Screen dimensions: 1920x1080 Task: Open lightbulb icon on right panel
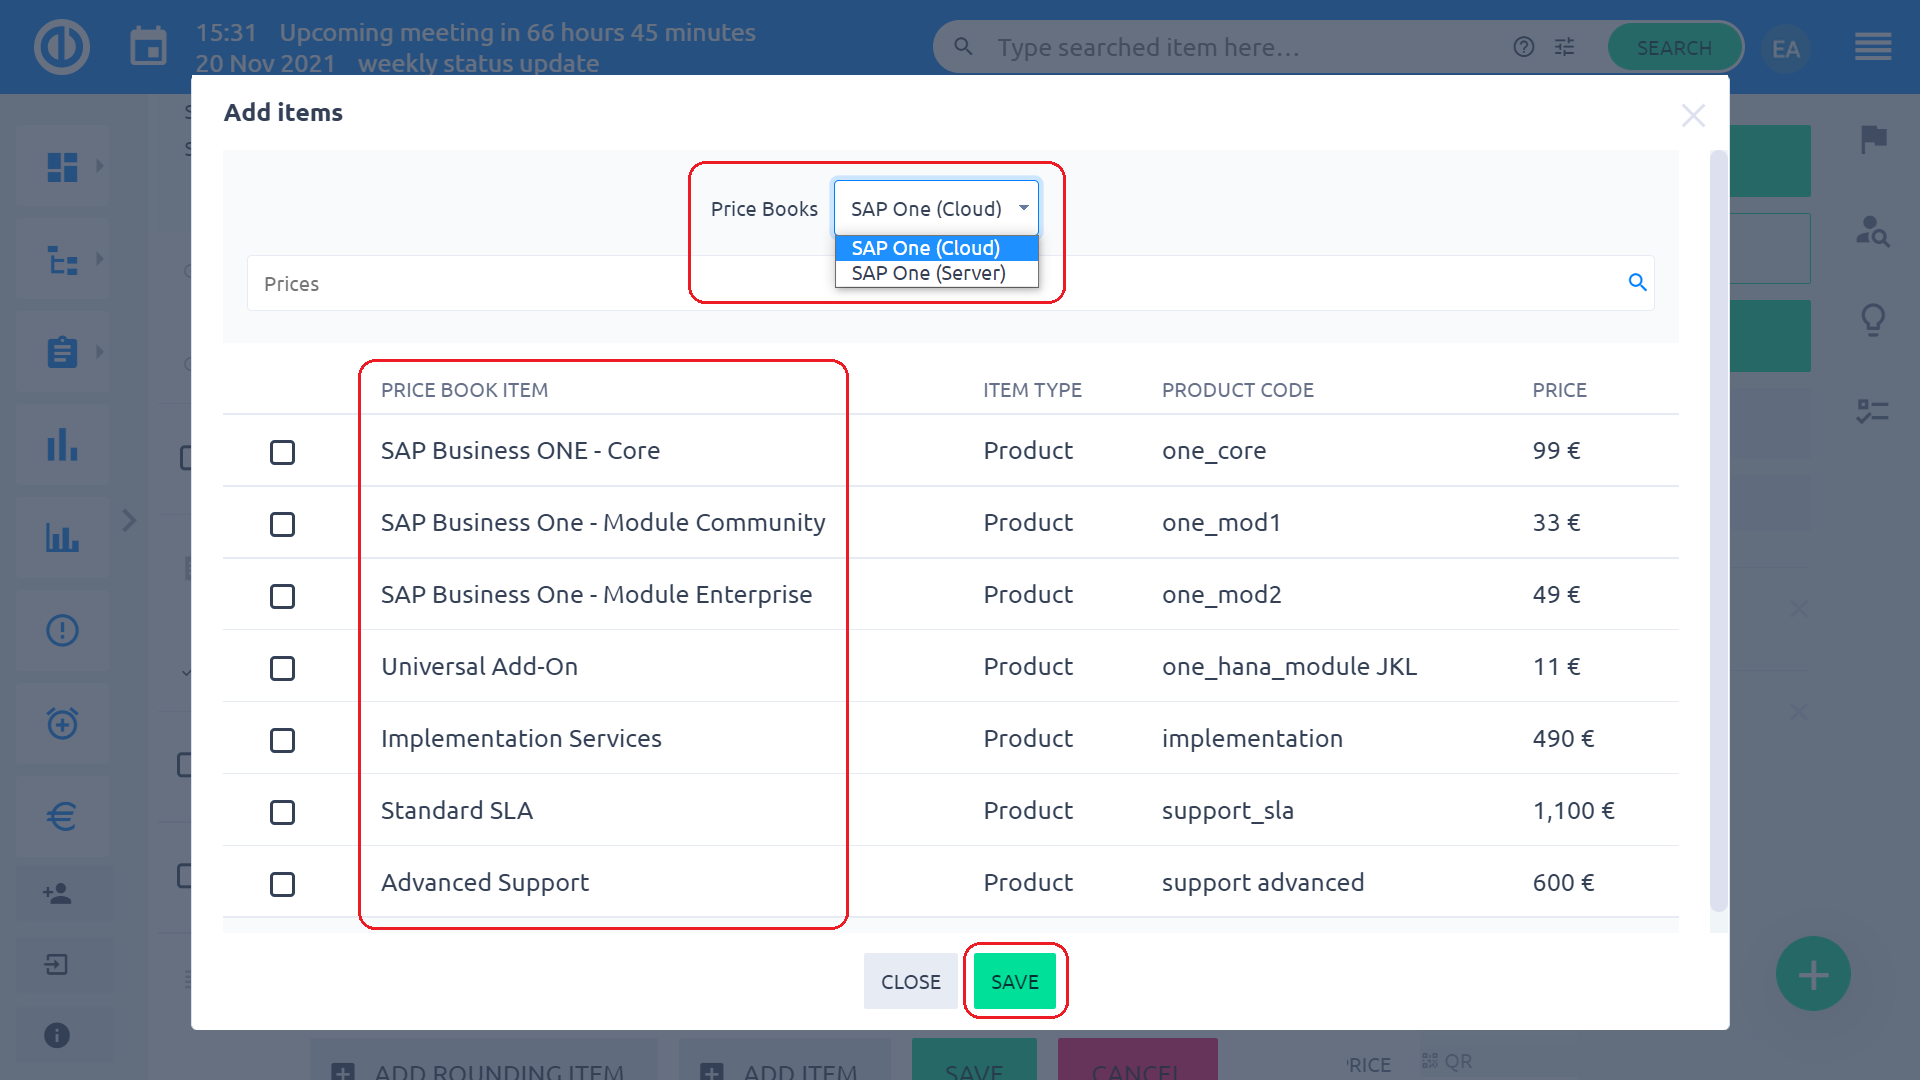pos(1873,320)
